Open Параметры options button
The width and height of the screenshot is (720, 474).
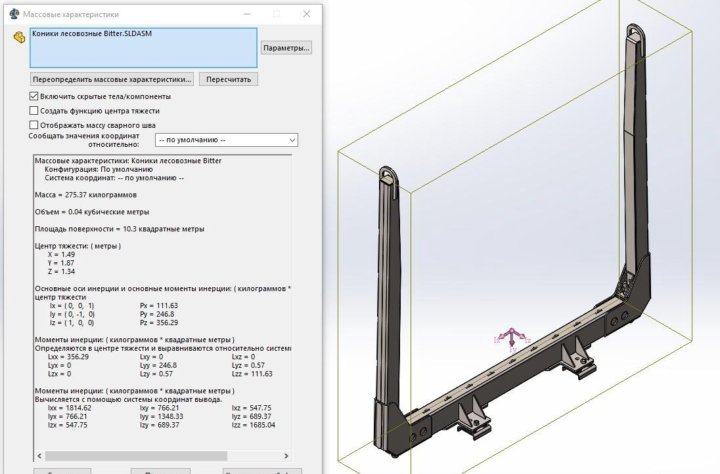(x=286, y=47)
